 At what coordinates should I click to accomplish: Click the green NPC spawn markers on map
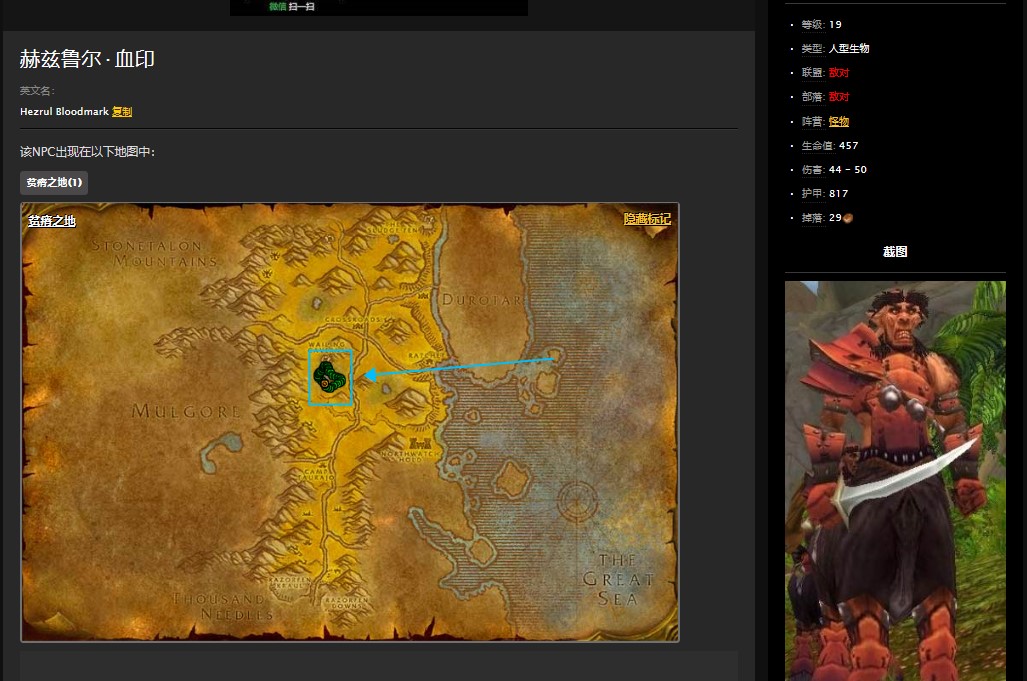[330, 377]
